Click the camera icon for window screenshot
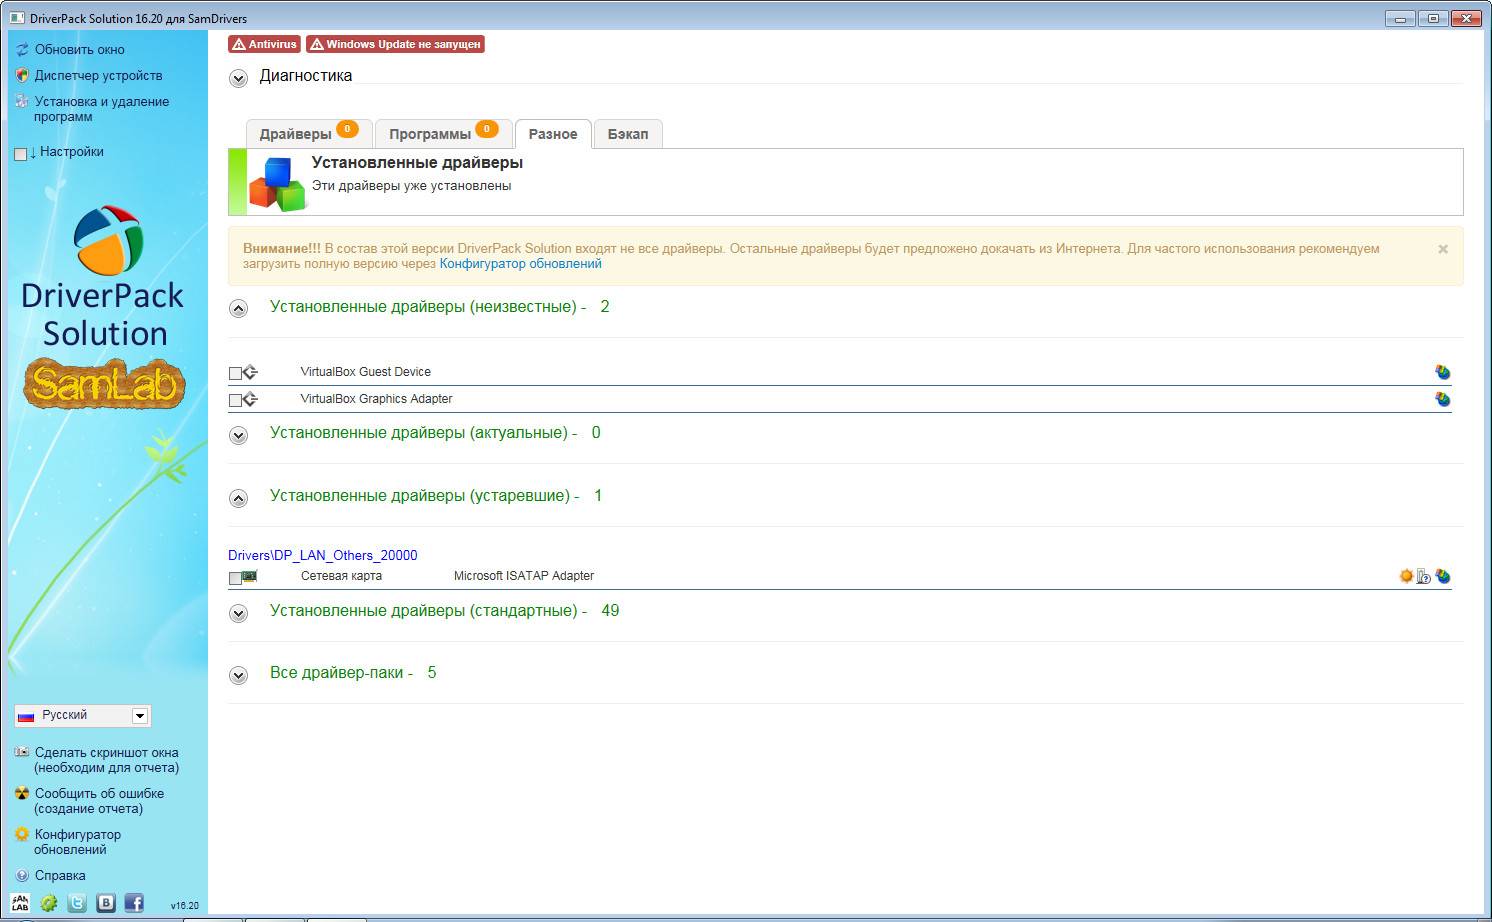The width and height of the screenshot is (1492, 922). point(22,752)
